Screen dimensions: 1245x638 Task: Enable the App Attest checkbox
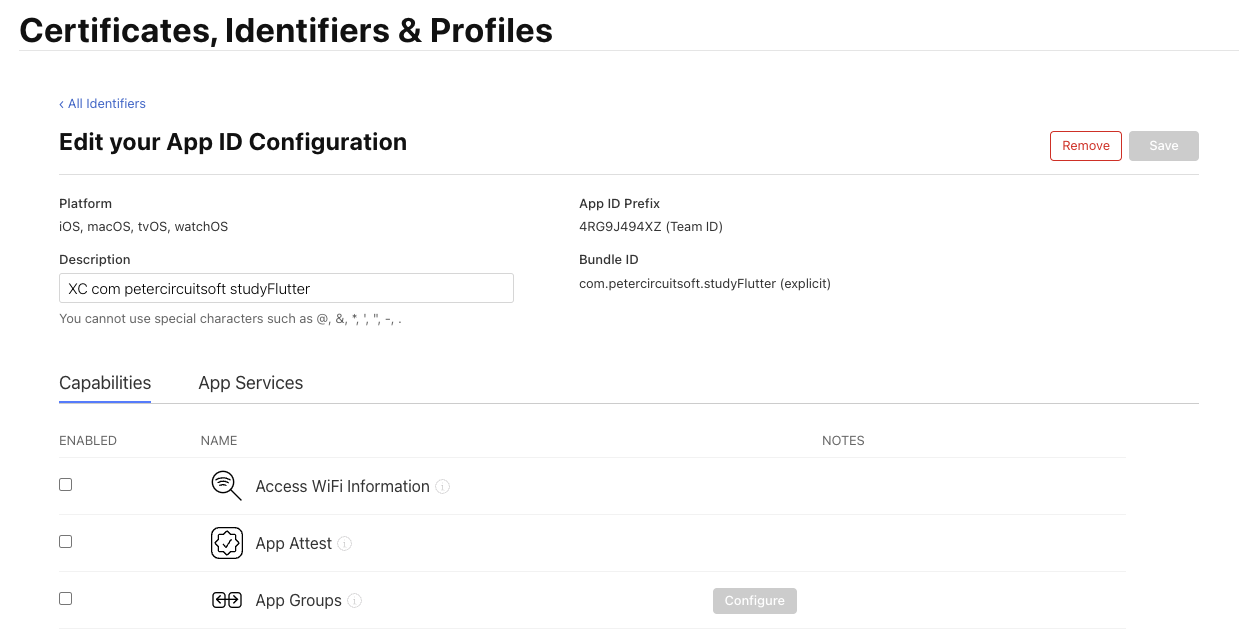pyautogui.click(x=66, y=541)
